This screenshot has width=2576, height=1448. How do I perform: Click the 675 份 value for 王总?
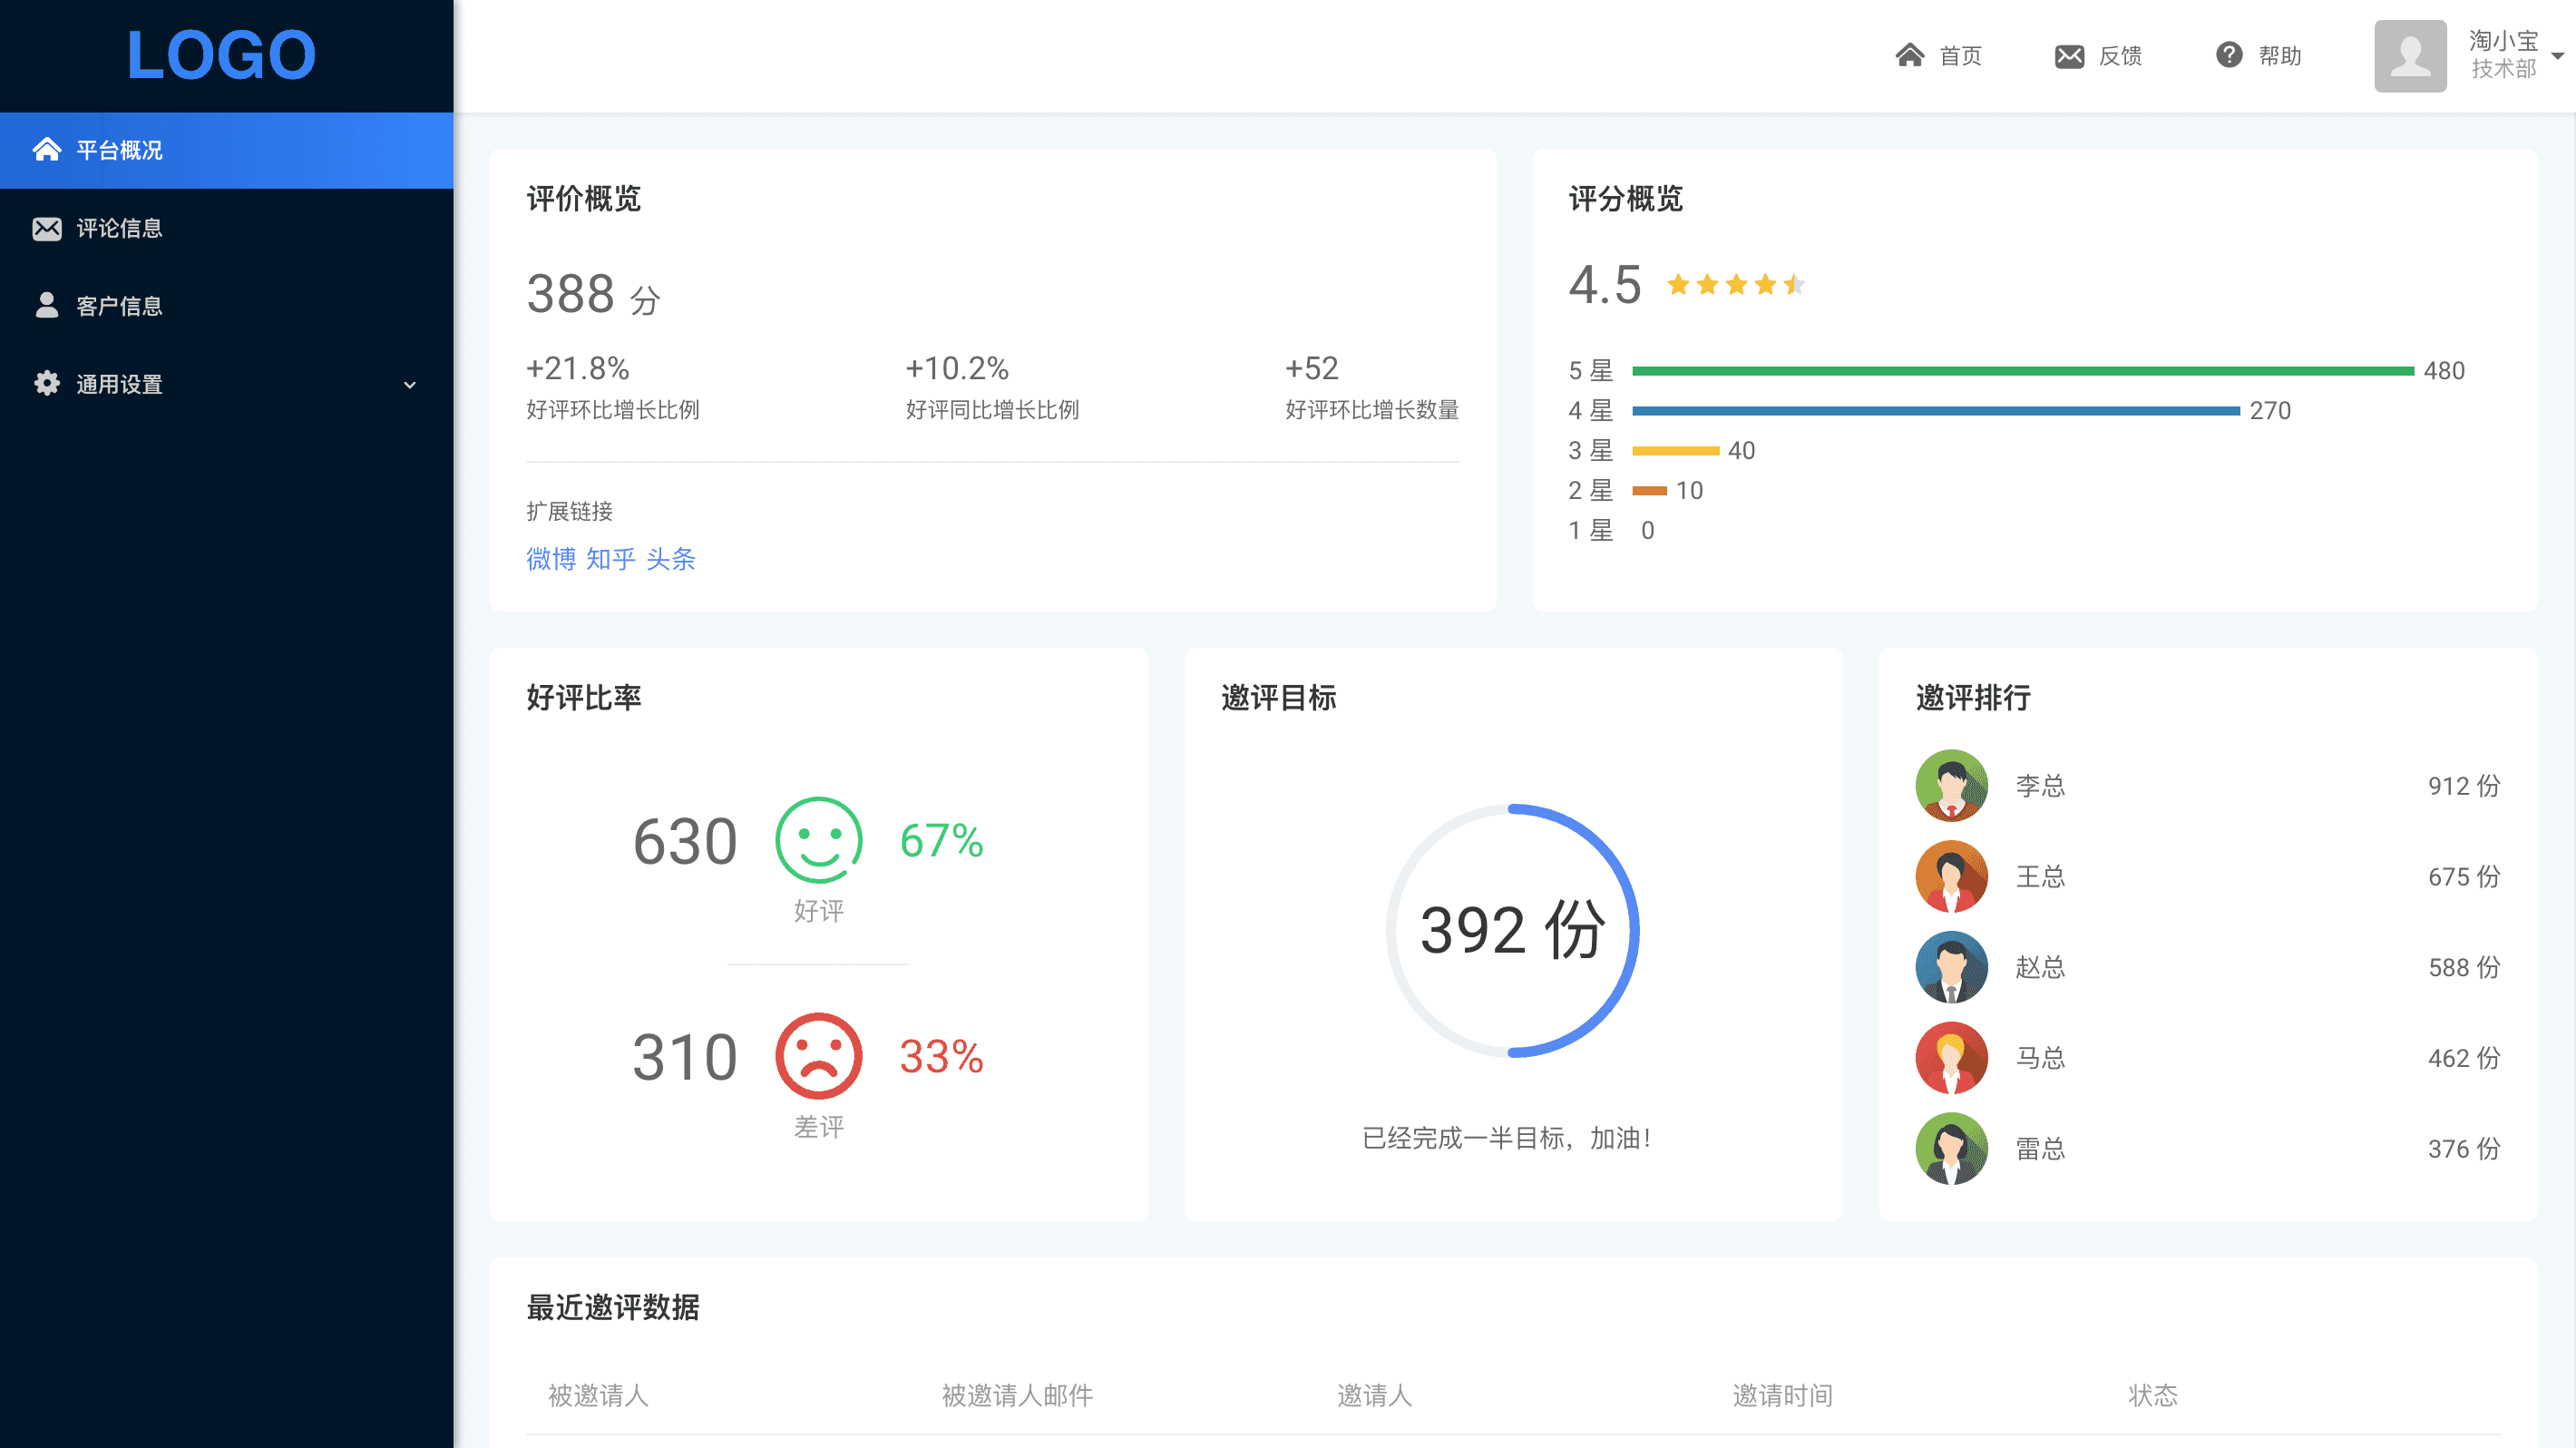[x=2464, y=877]
